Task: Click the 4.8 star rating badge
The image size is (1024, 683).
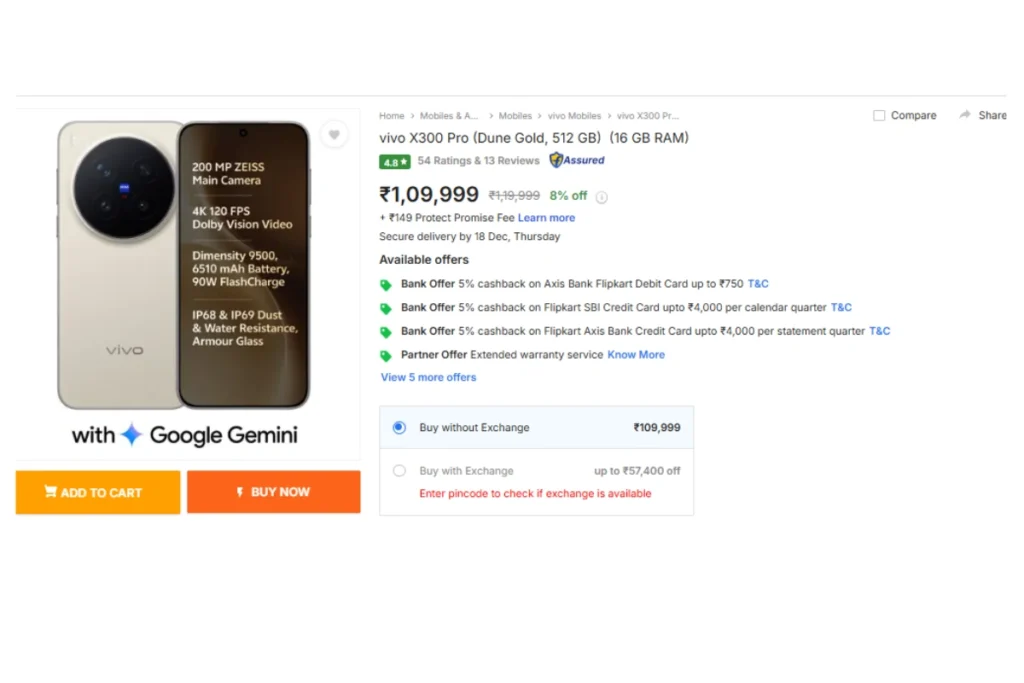Action: 394,161
